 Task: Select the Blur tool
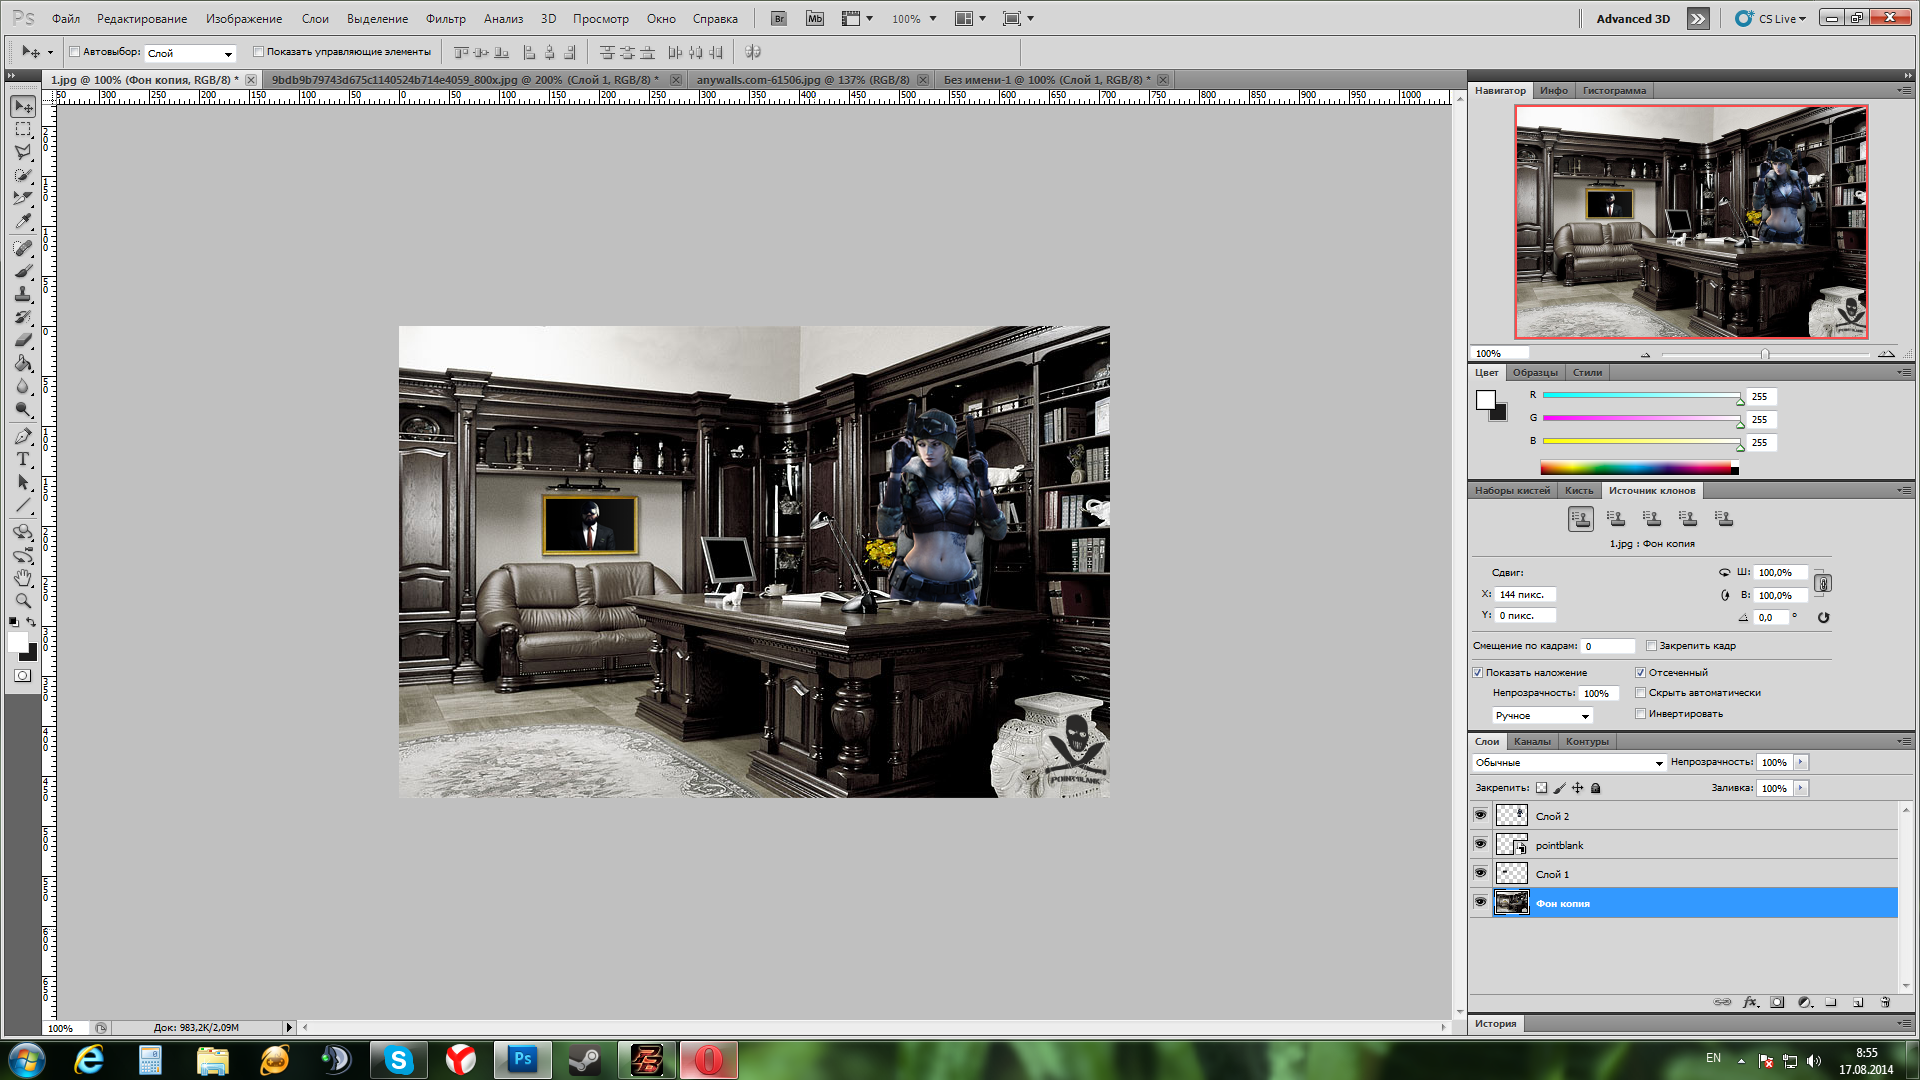(23, 386)
